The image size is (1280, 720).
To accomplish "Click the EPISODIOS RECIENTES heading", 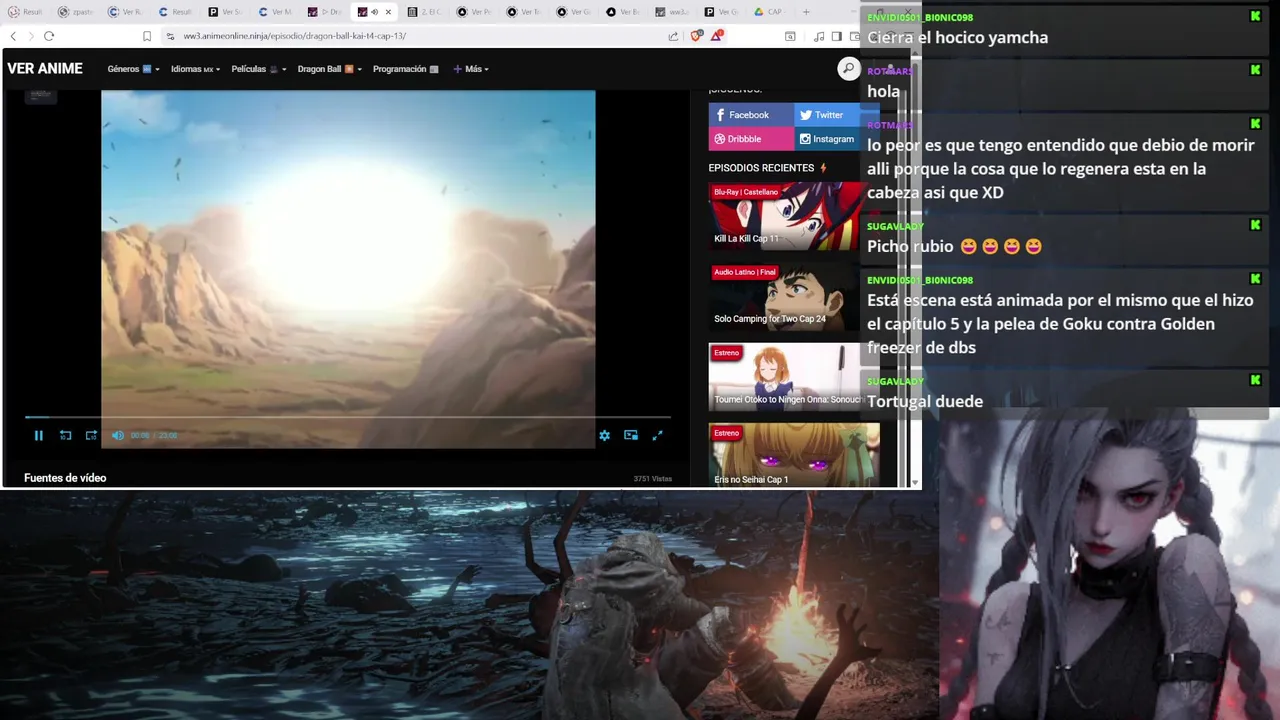I will [768, 168].
